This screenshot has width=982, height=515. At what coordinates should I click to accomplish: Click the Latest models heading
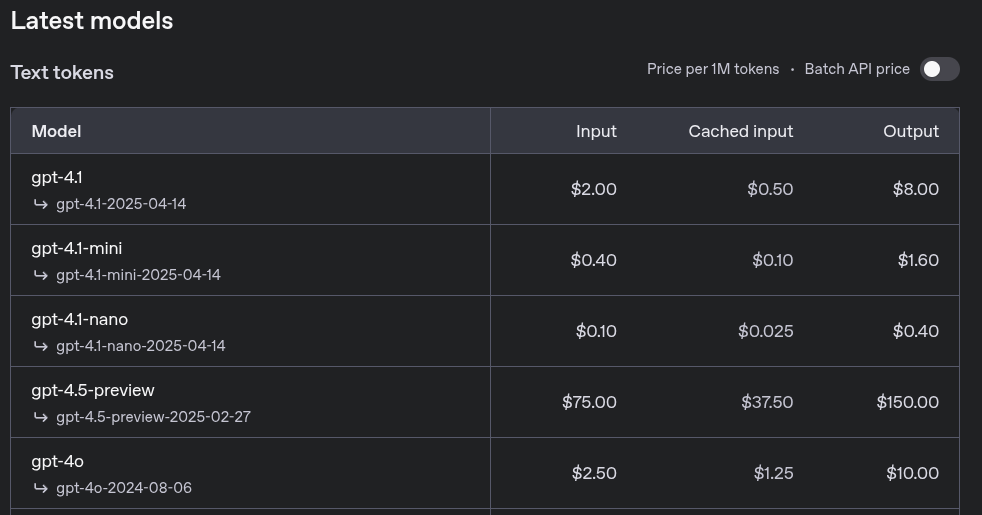[x=92, y=21]
